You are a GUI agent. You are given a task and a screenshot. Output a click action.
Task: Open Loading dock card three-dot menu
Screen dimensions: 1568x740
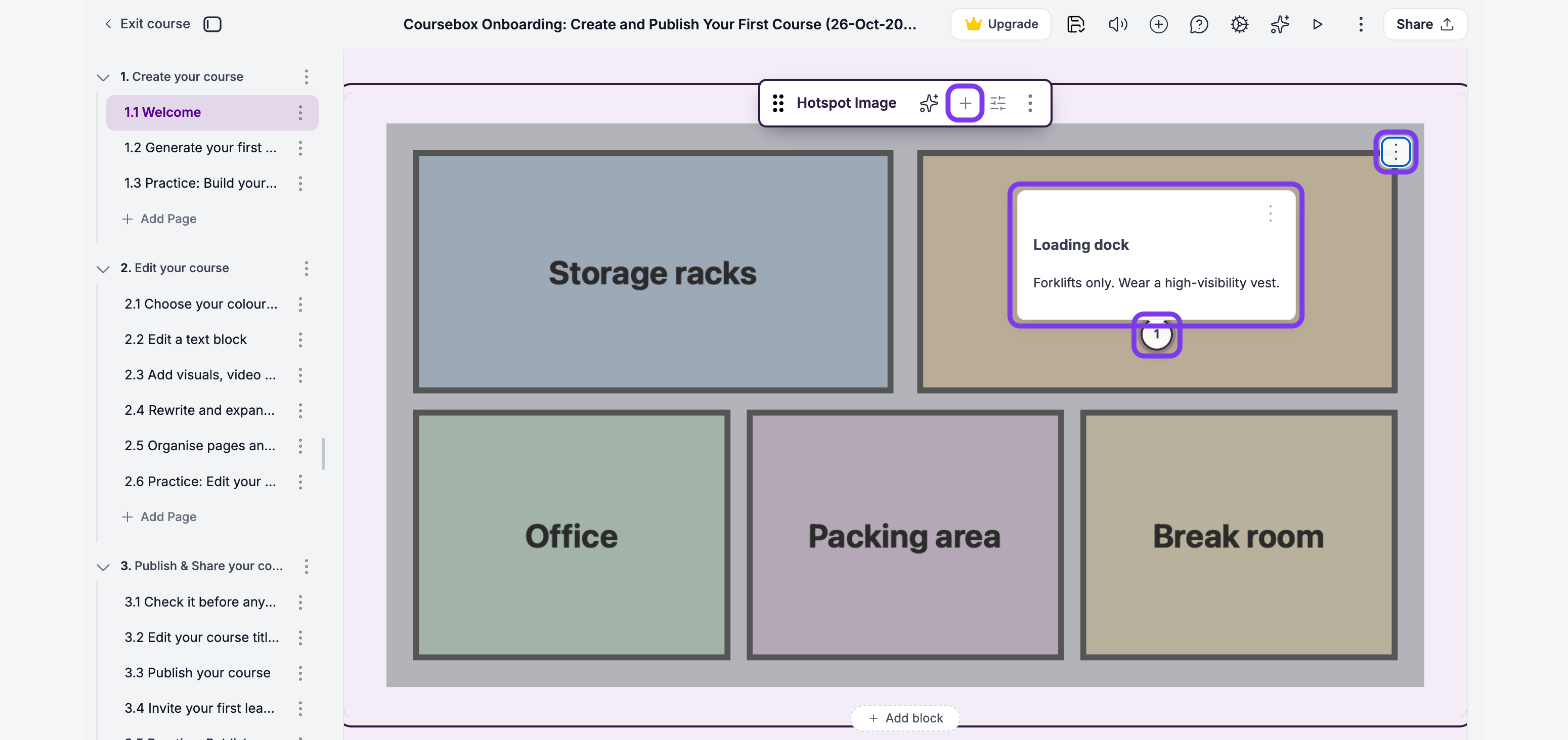(1270, 213)
